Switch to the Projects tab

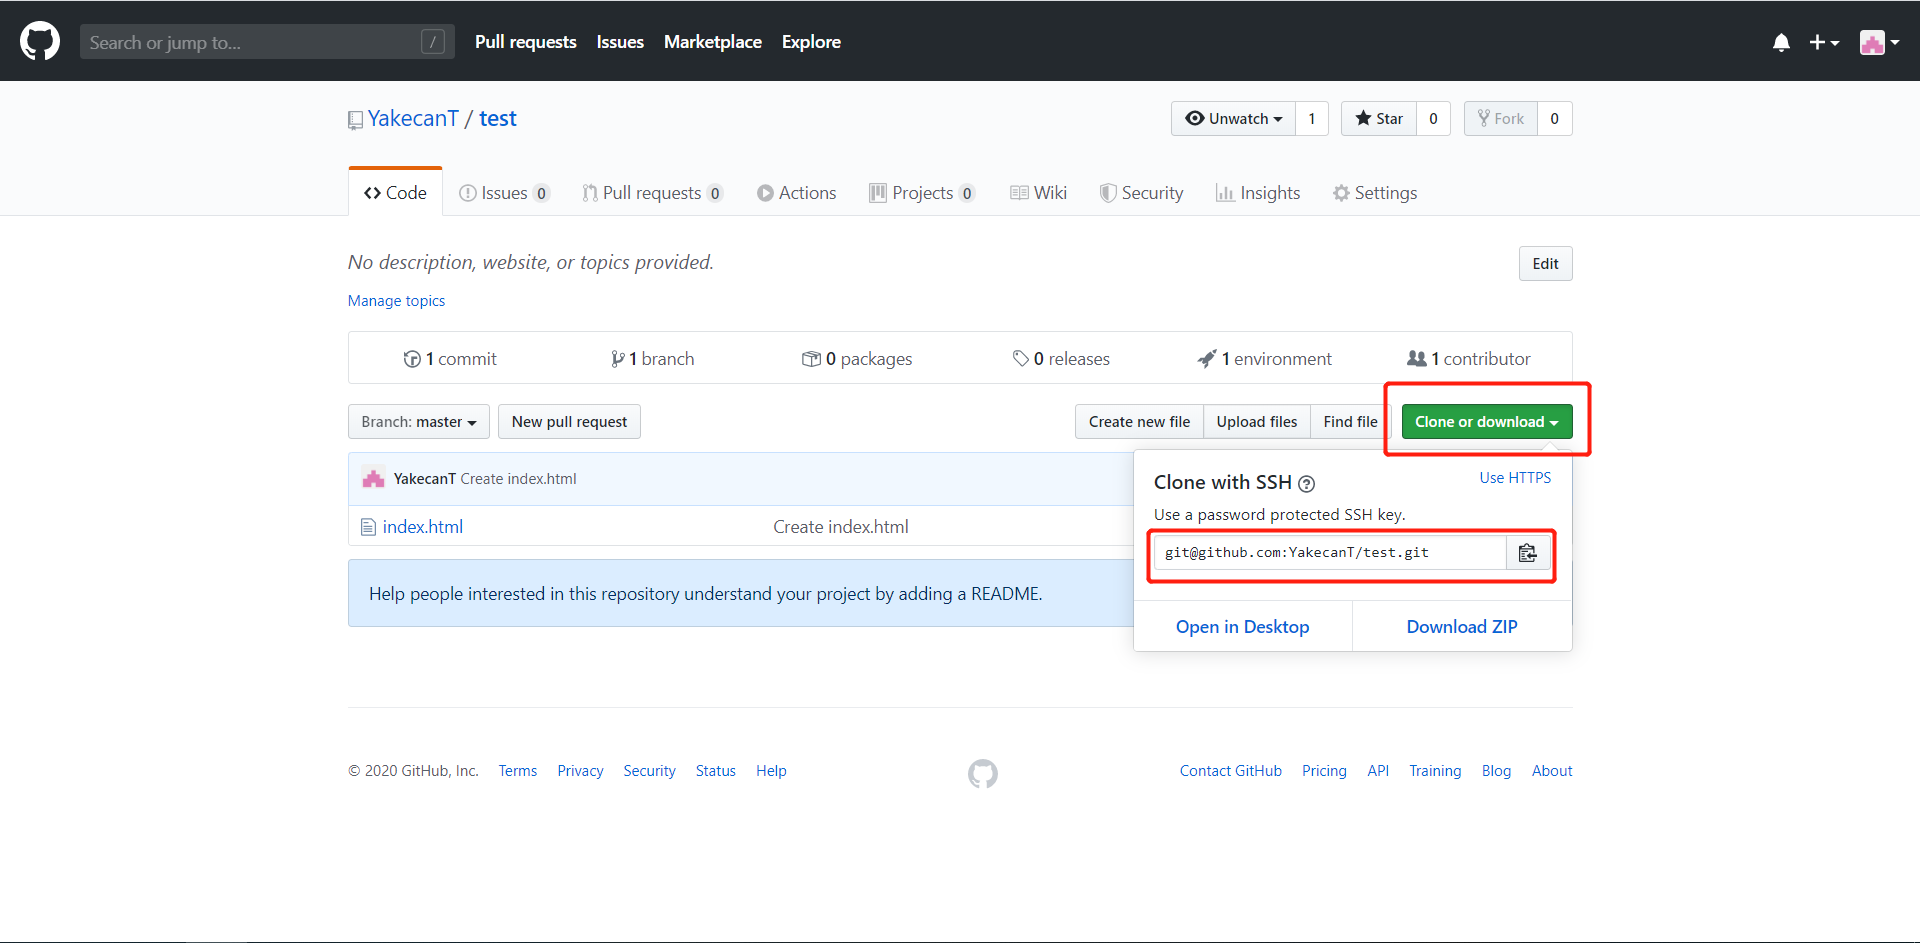pos(922,193)
